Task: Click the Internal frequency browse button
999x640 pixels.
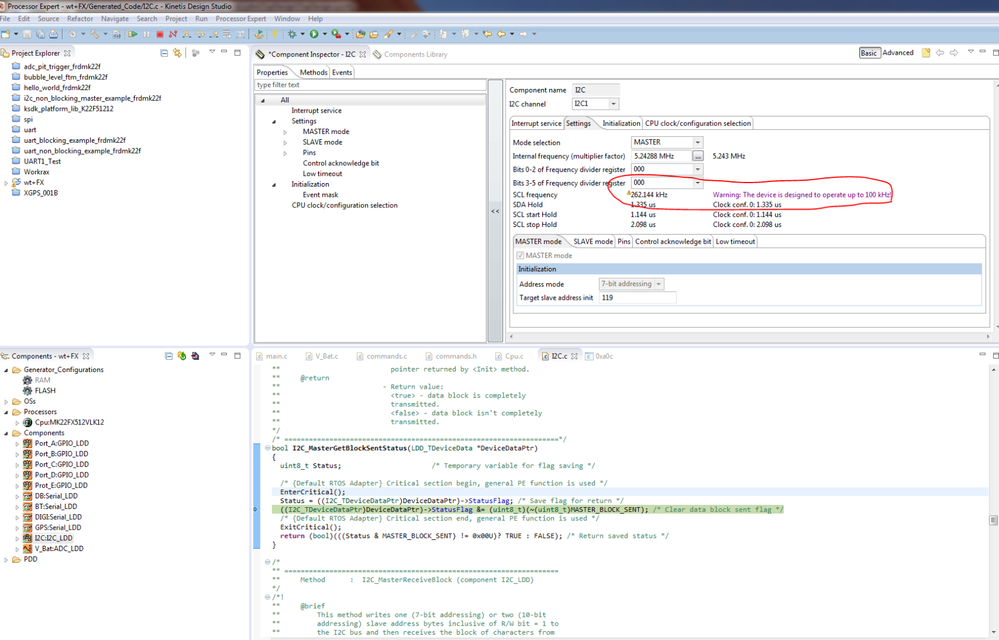Action: 698,156
